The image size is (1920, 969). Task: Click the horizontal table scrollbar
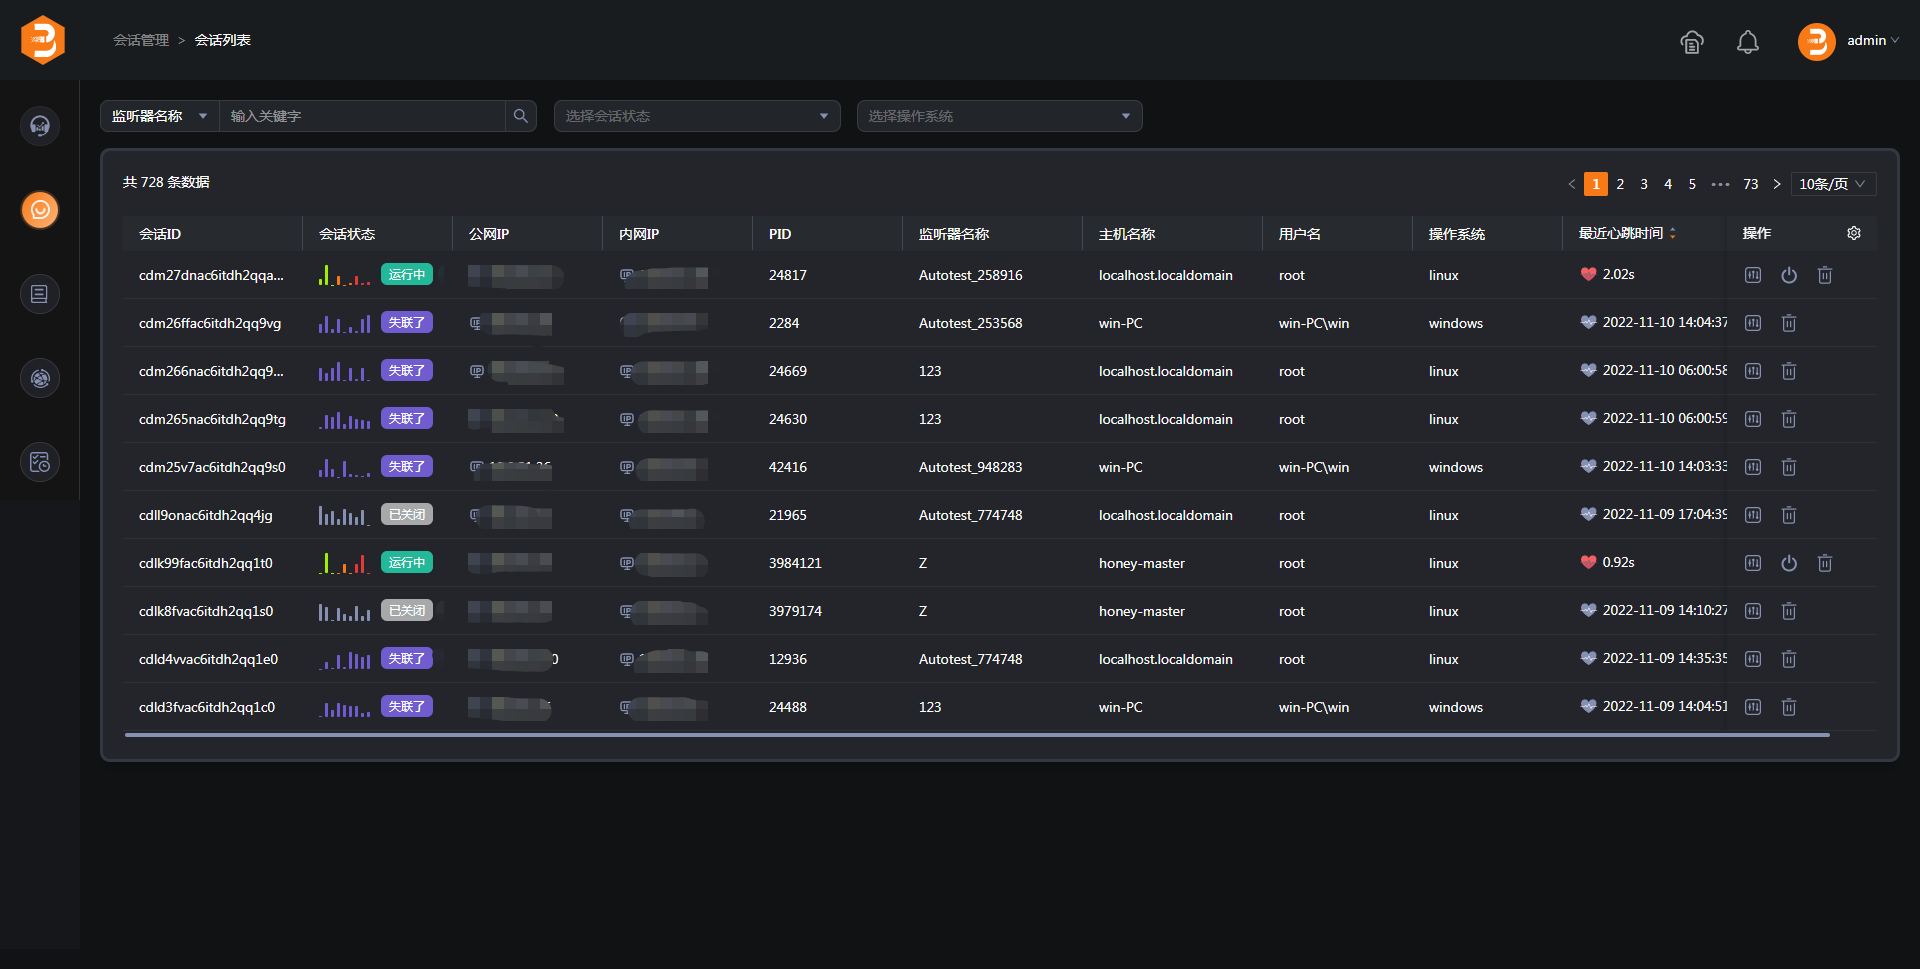977,735
